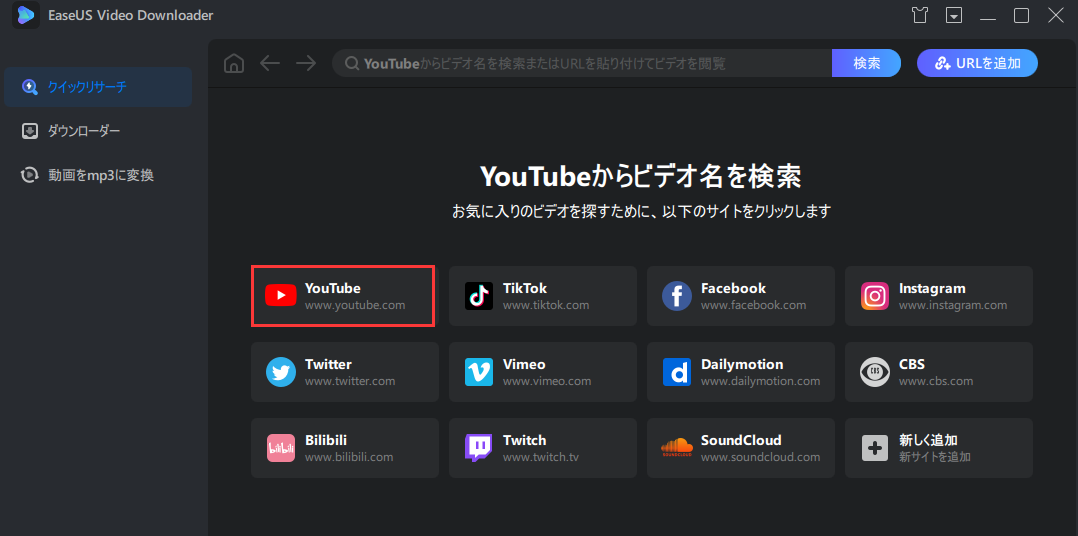Click the Instagram logo icon
The height and width of the screenshot is (536, 1078).
pyautogui.click(x=874, y=295)
